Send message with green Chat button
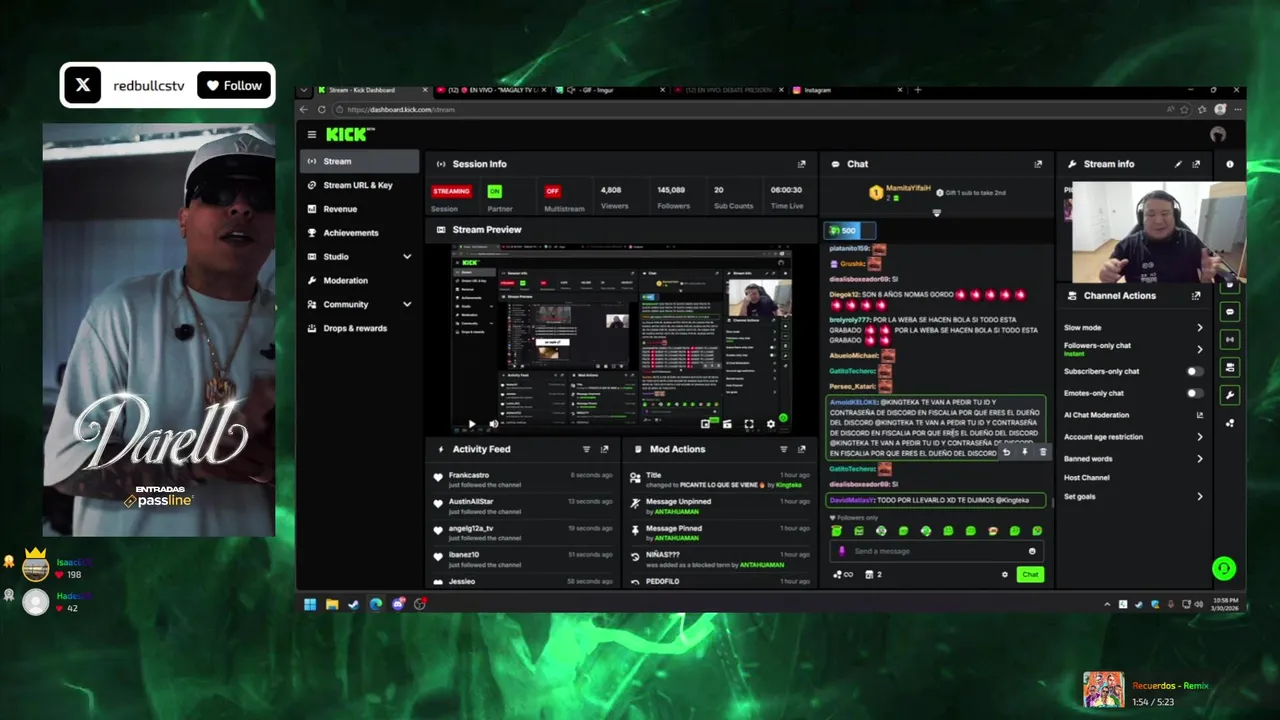Image resolution: width=1280 pixels, height=720 pixels. tap(1030, 574)
